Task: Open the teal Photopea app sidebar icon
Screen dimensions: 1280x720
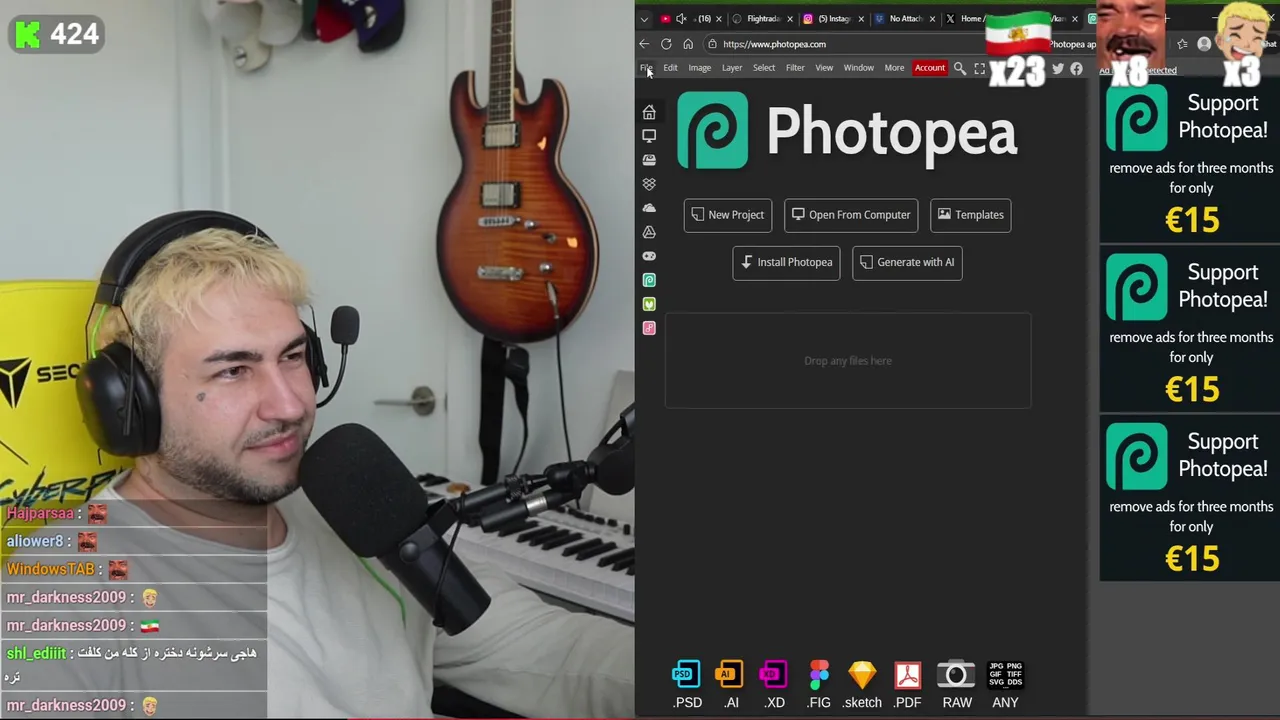Action: coord(649,280)
